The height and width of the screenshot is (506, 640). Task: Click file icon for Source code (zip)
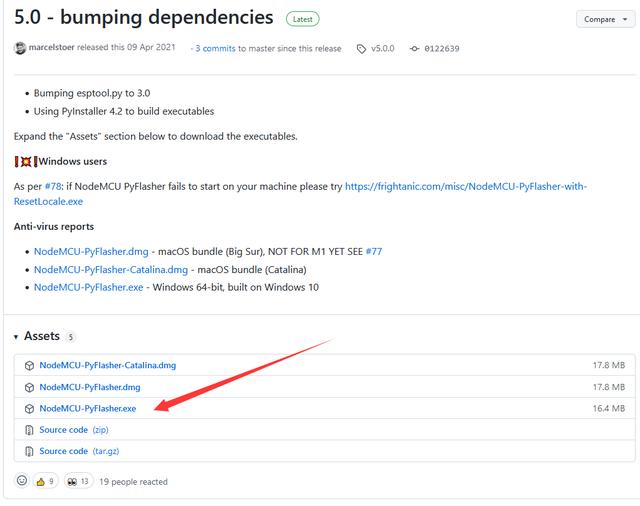point(29,430)
